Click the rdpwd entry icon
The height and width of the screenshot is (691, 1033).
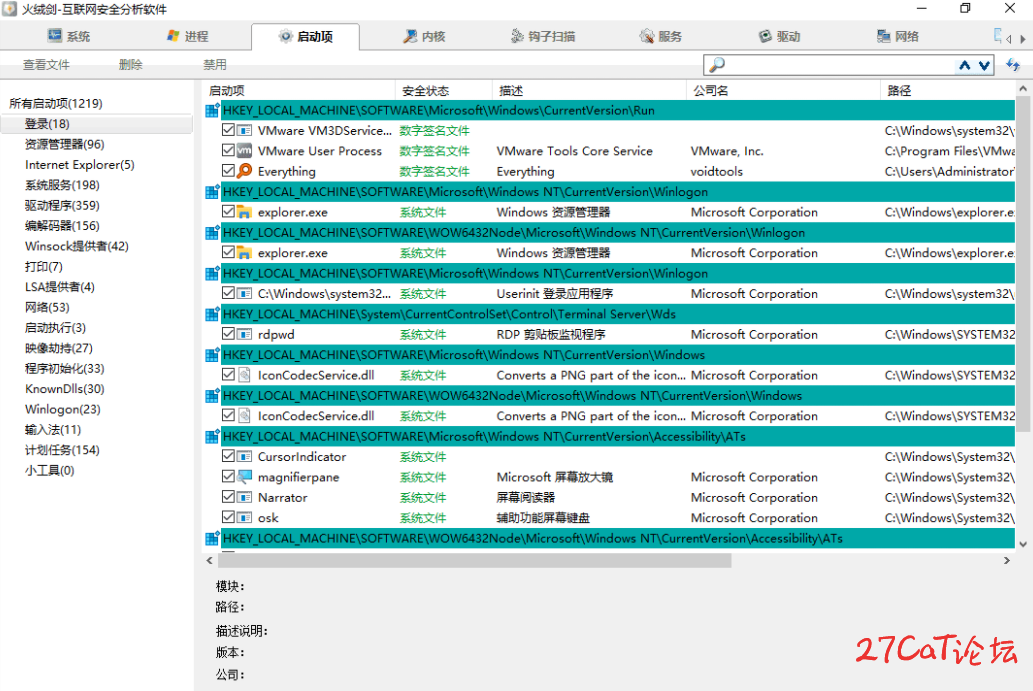(x=244, y=334)
